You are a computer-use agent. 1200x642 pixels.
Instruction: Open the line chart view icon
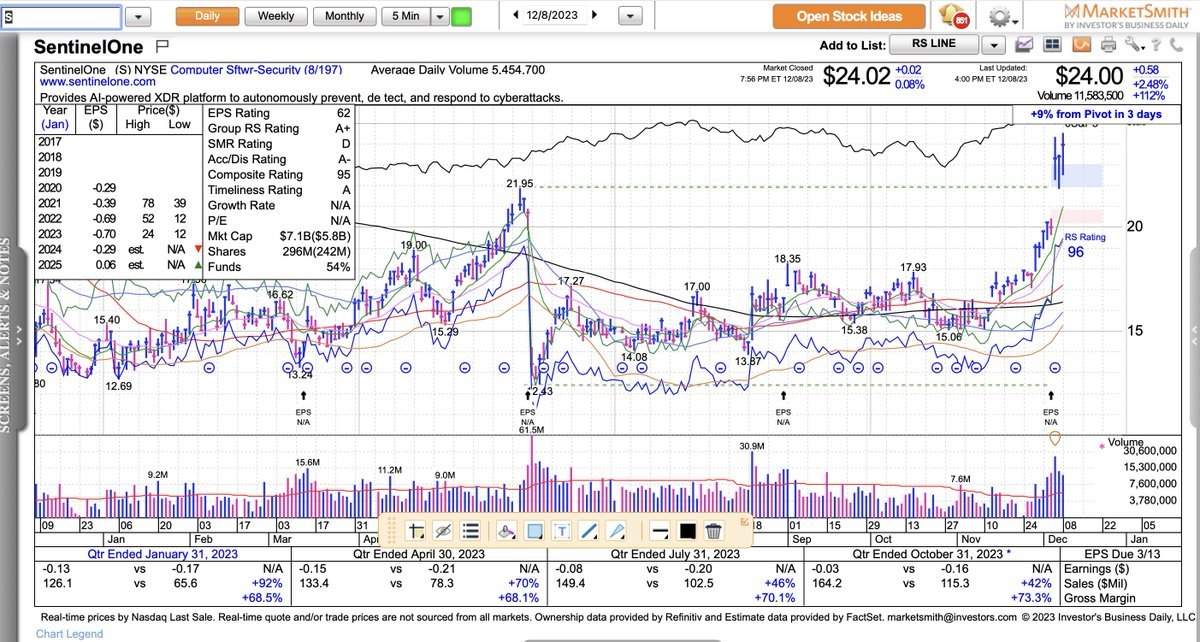click(1024, 44)
